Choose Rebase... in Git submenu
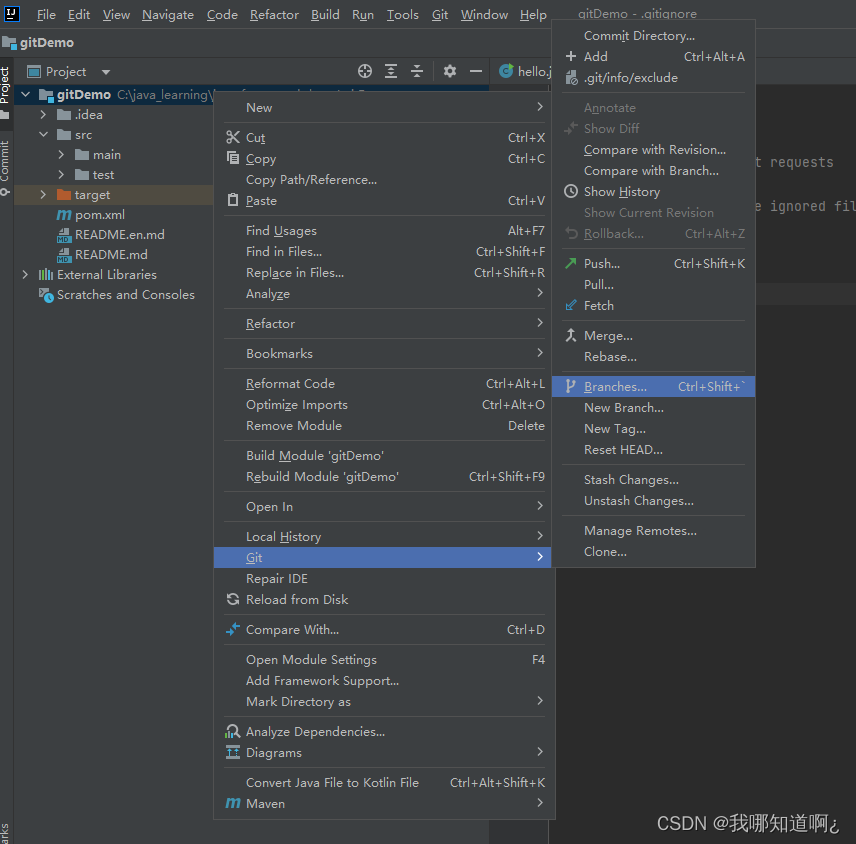 [x=653, y=356]
